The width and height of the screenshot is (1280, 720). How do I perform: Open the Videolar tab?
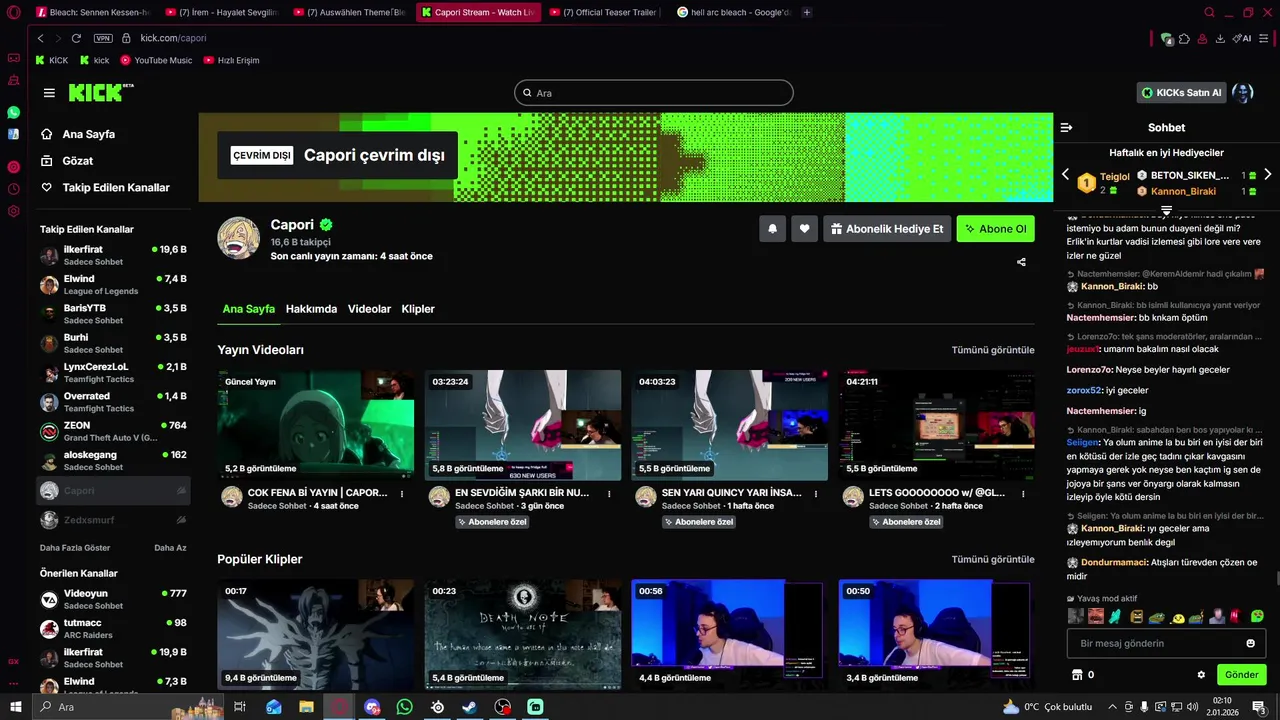(x=369, y=309)
